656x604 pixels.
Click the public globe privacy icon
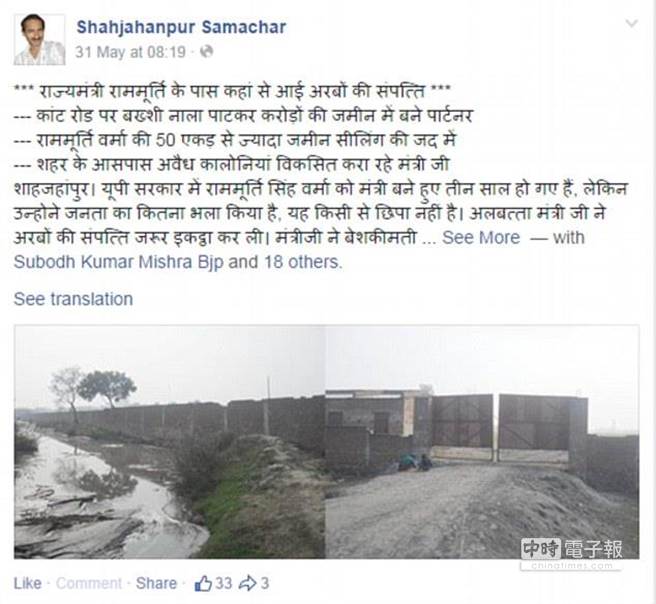(206, 52)
